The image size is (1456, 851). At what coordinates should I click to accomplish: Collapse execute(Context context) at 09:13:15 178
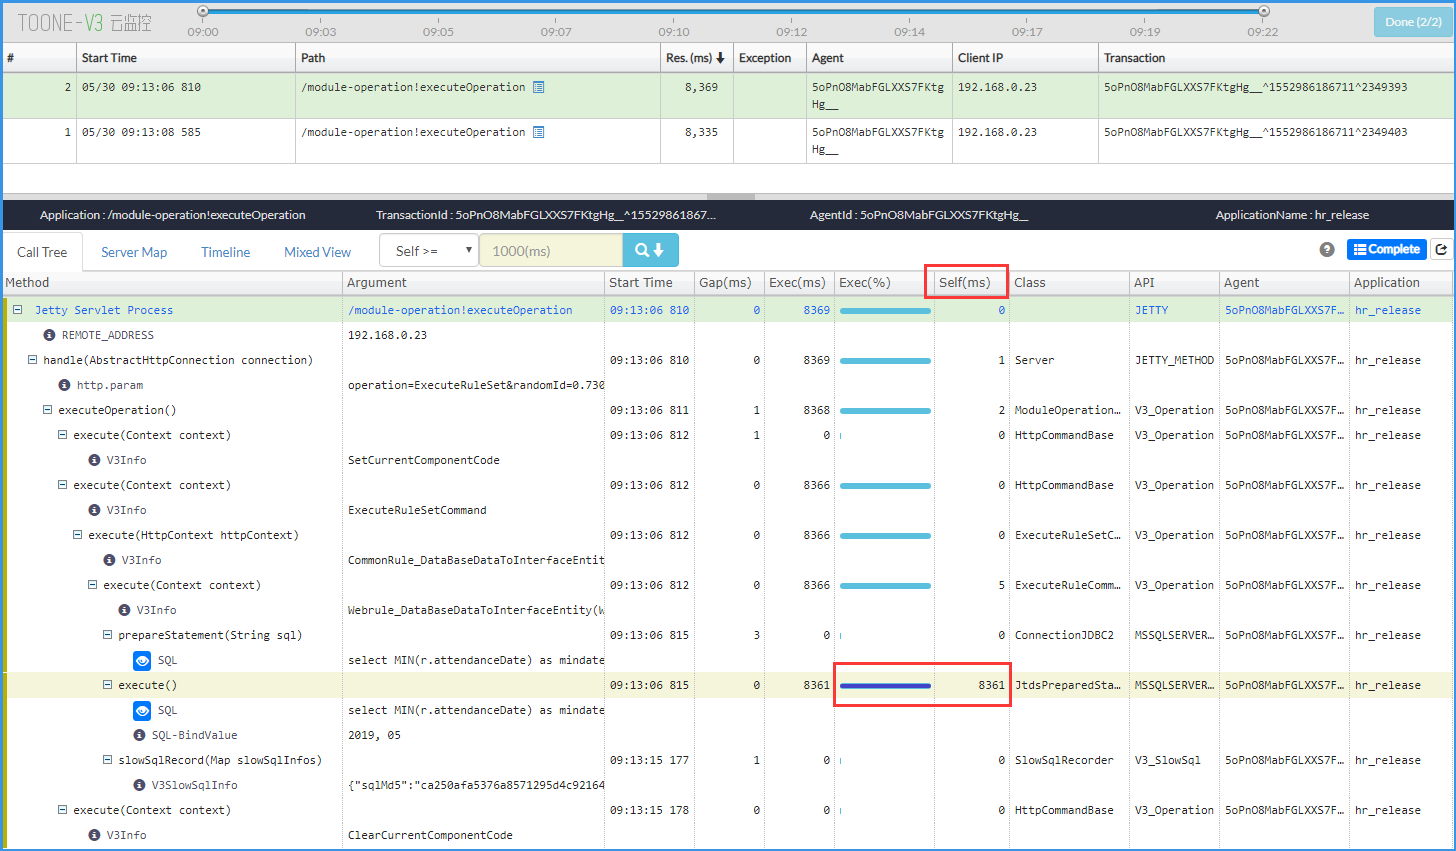pos(62,810)
